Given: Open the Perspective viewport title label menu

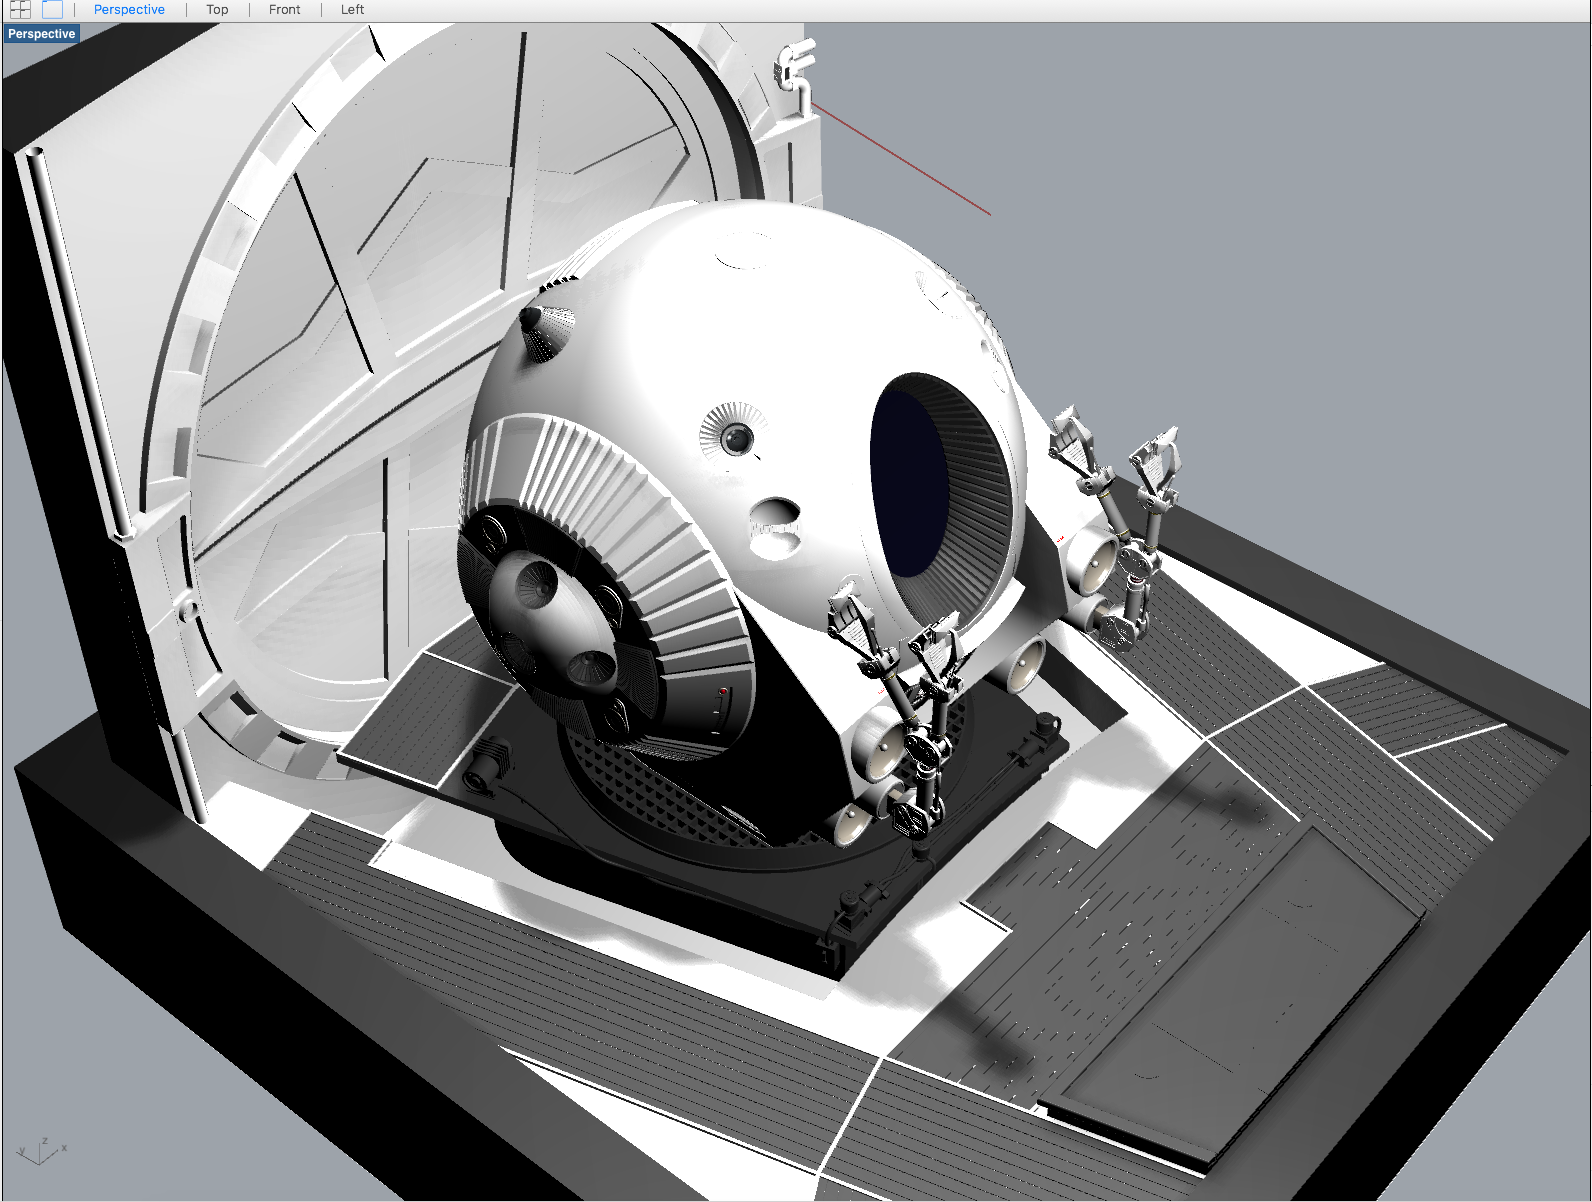Looking at the screenshot, I should point(42,34).
